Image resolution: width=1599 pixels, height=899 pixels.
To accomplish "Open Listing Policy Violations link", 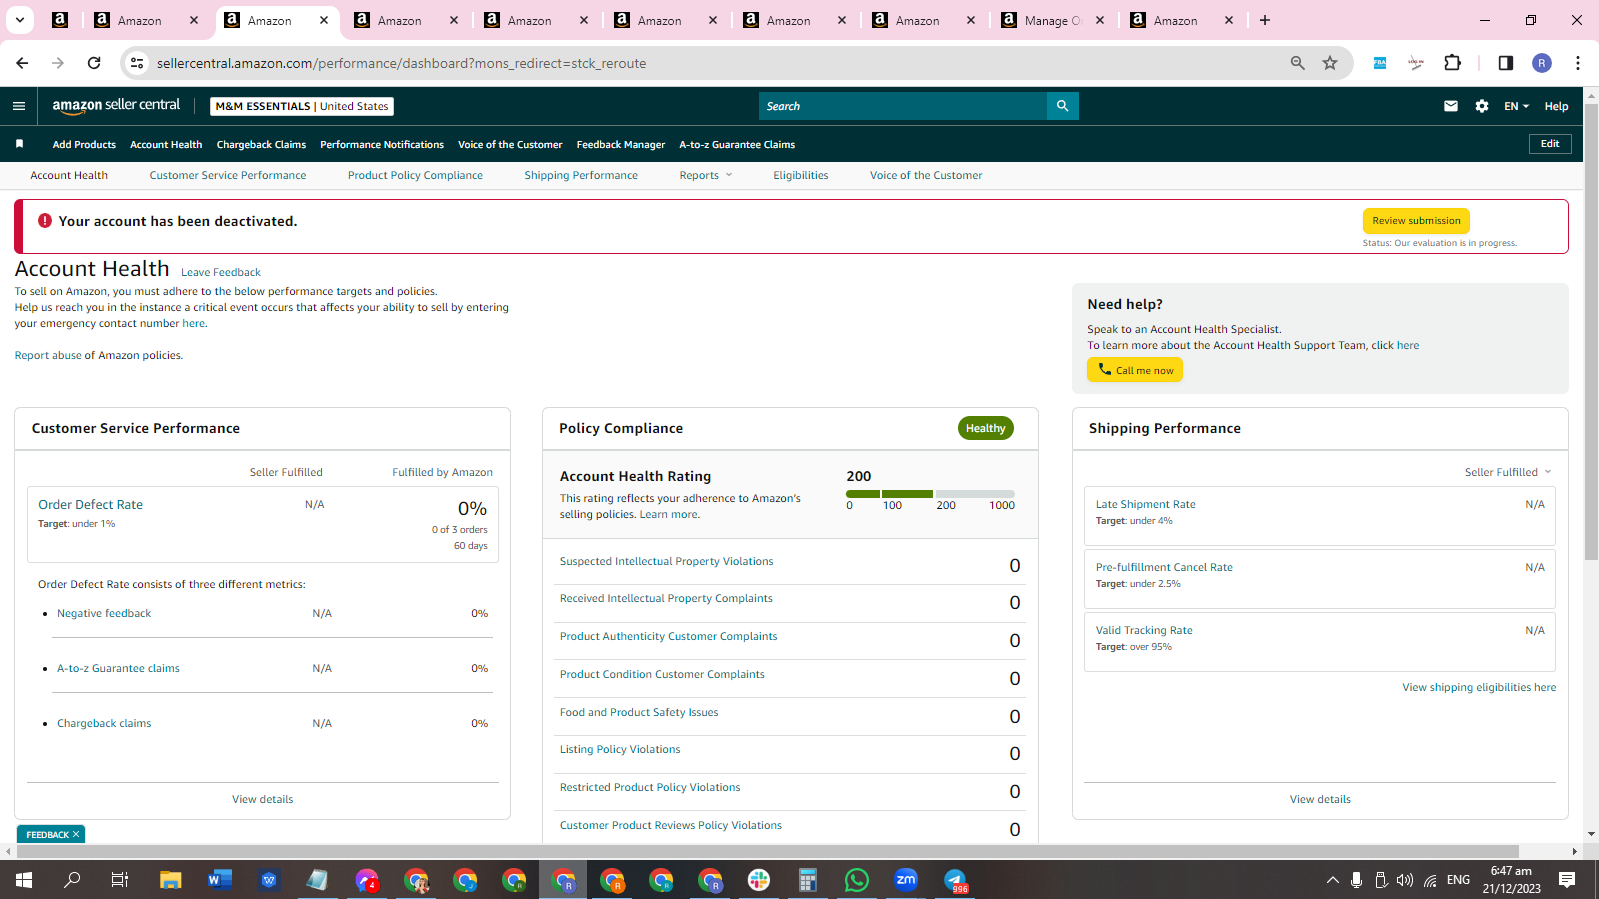I will point(620,749).
